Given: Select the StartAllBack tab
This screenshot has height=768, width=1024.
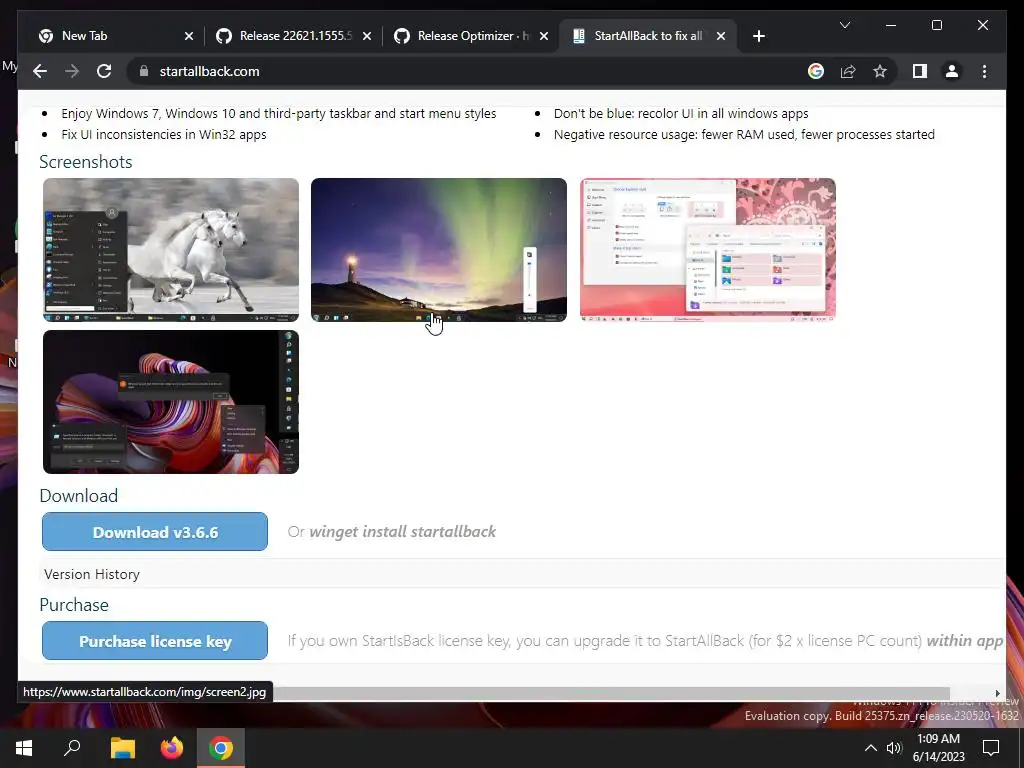Looking at the screenshot, I should click(x=648, y=36).
